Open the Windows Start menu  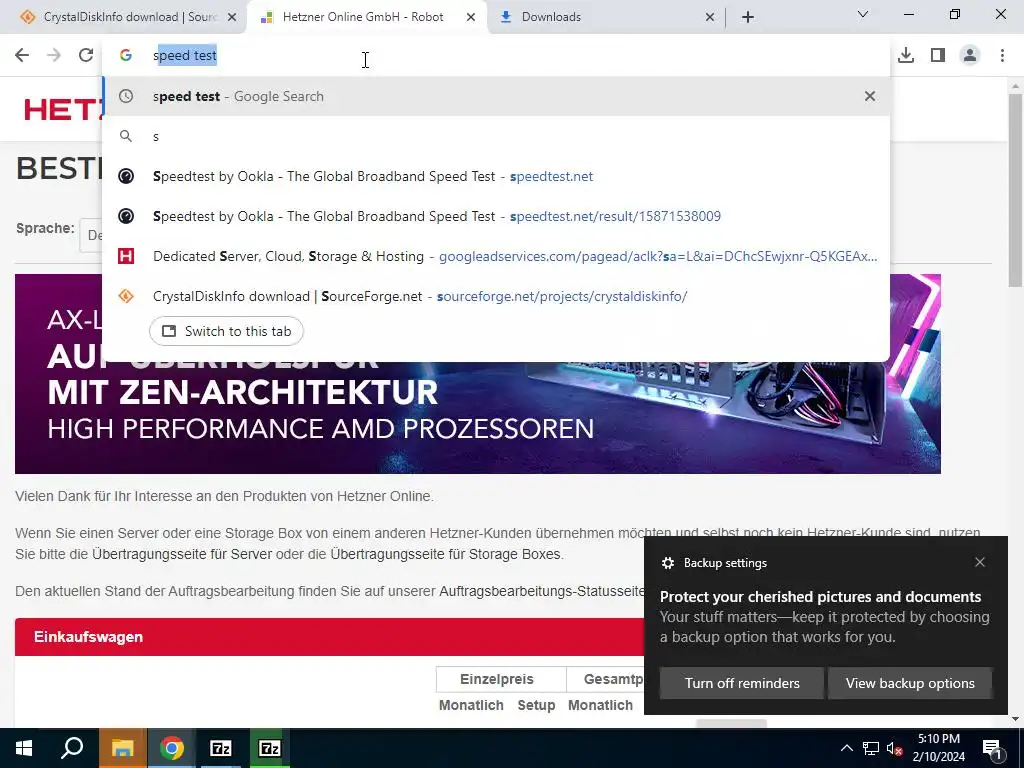[x=24, y=748]
